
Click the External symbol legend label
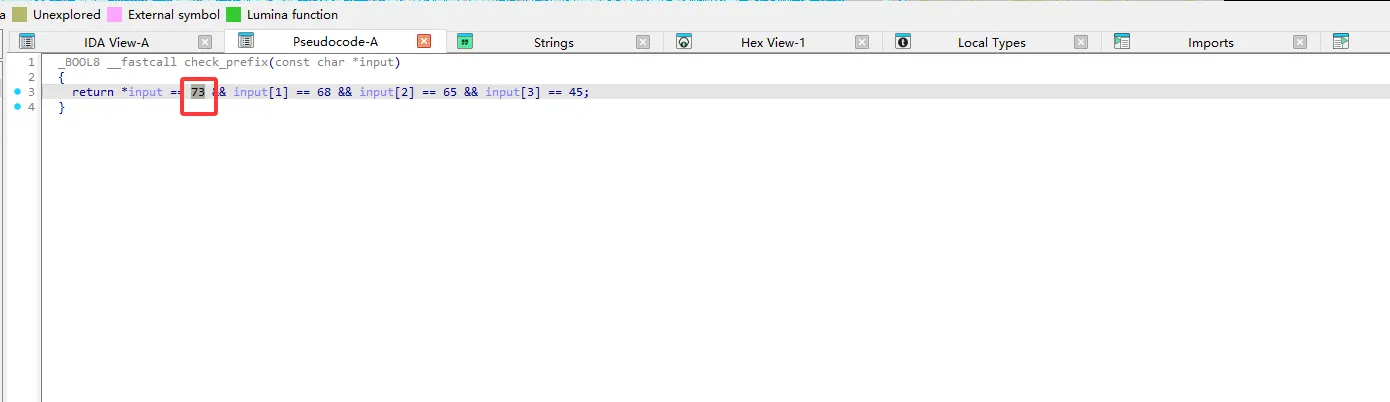click(x=174, y=15)
